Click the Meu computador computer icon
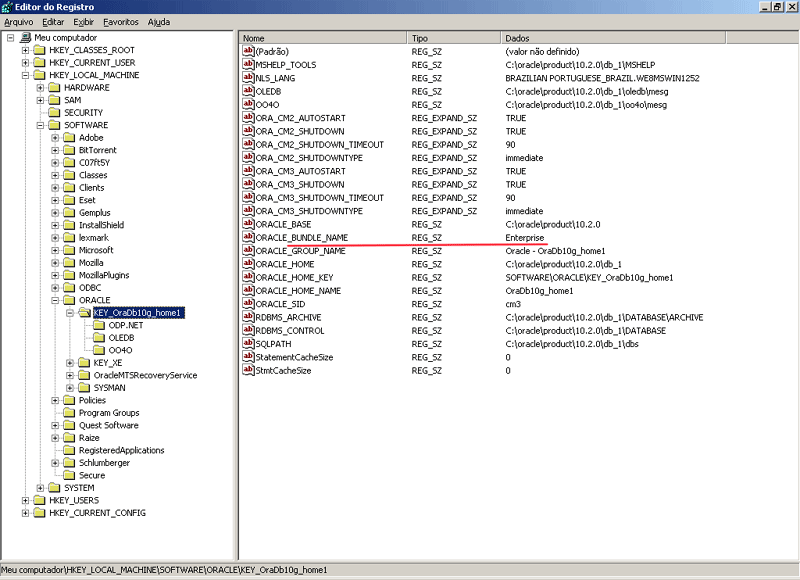 point(26,38)
